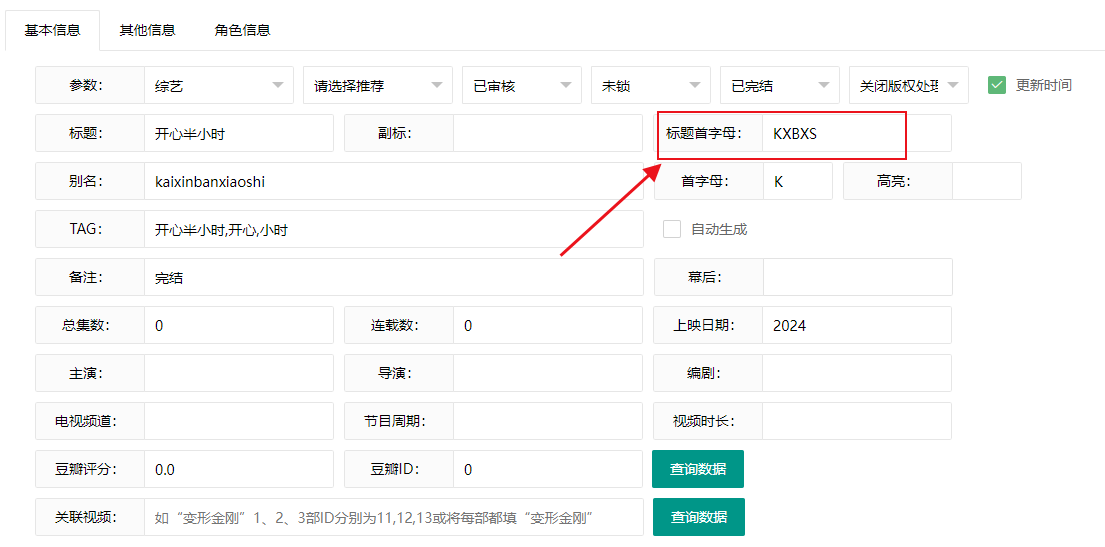Focus the 上映日期 field showing 2024
Viewport: 1105px width, 547px height.
(856, 325)
